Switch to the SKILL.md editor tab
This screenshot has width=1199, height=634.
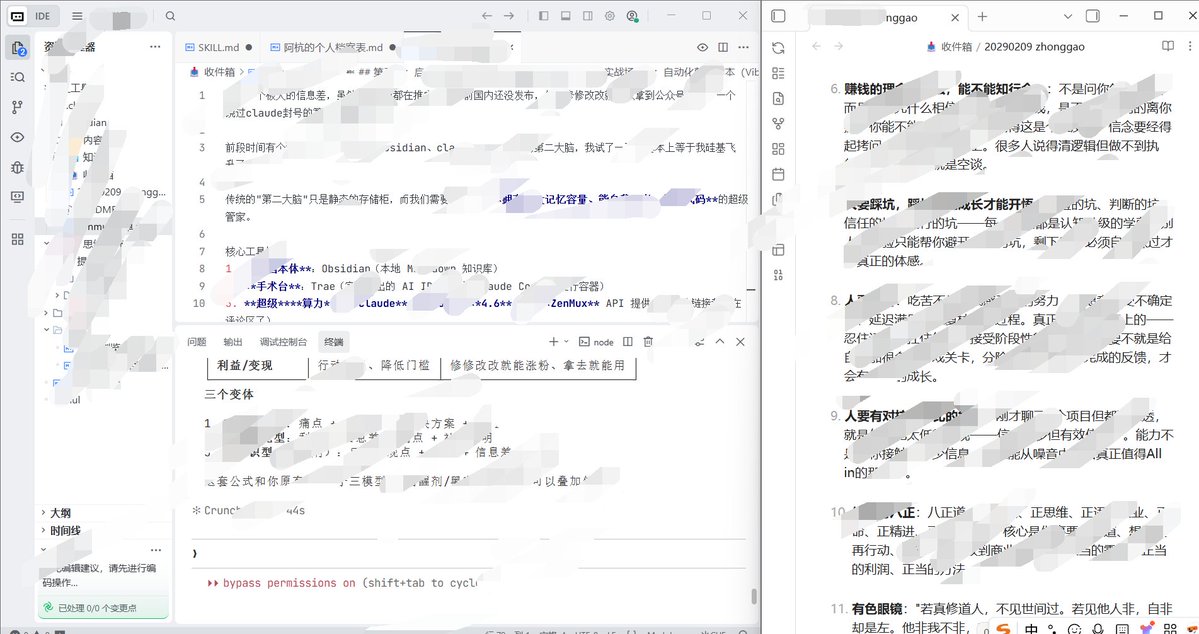pyautogui.click(x=219, y=47)
